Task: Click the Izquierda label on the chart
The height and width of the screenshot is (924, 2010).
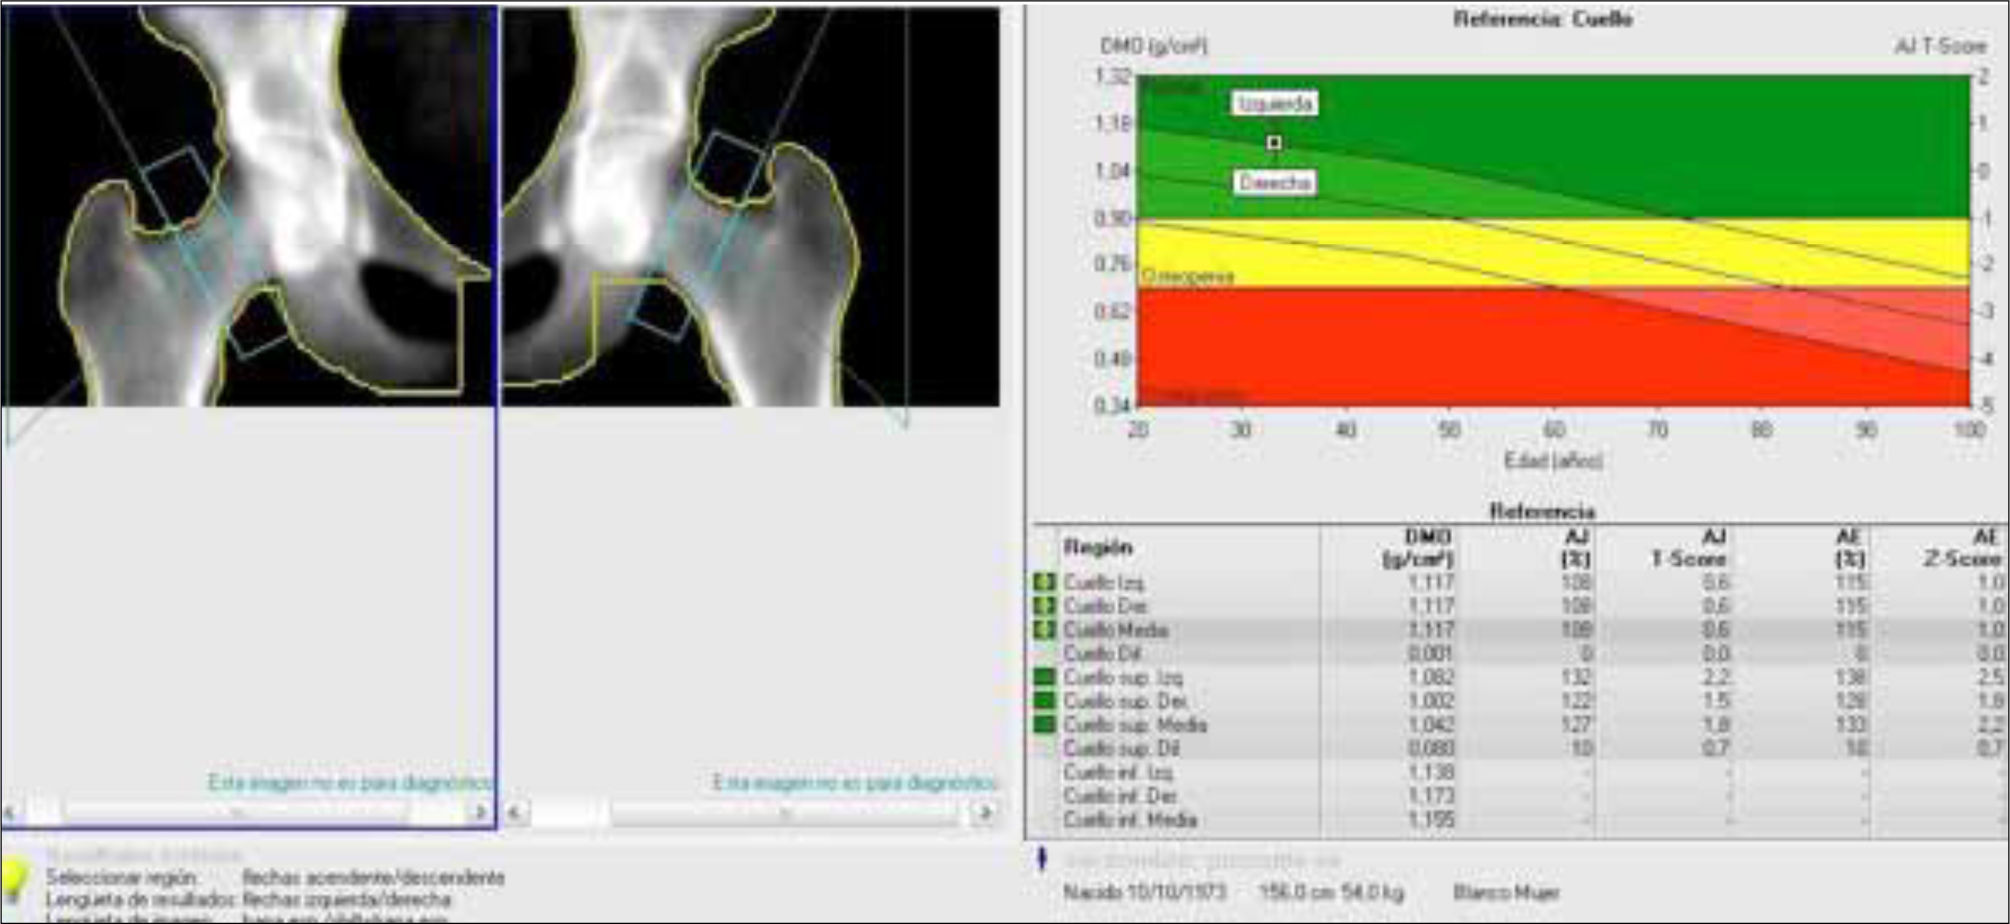Action: [x=1274, y=104]
